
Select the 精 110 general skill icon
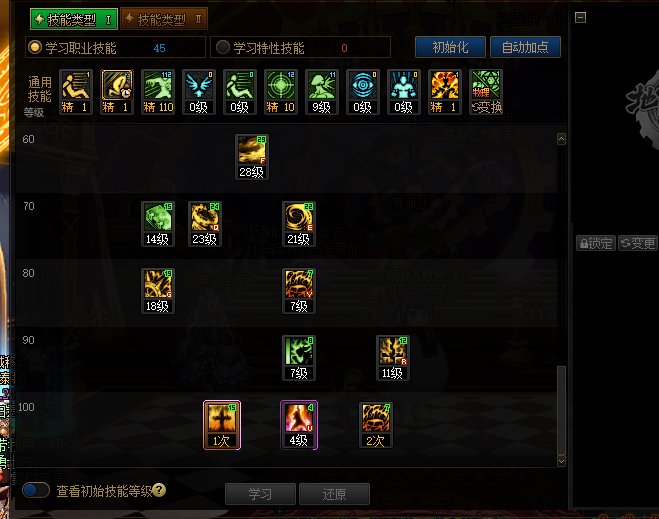(158, 92)
